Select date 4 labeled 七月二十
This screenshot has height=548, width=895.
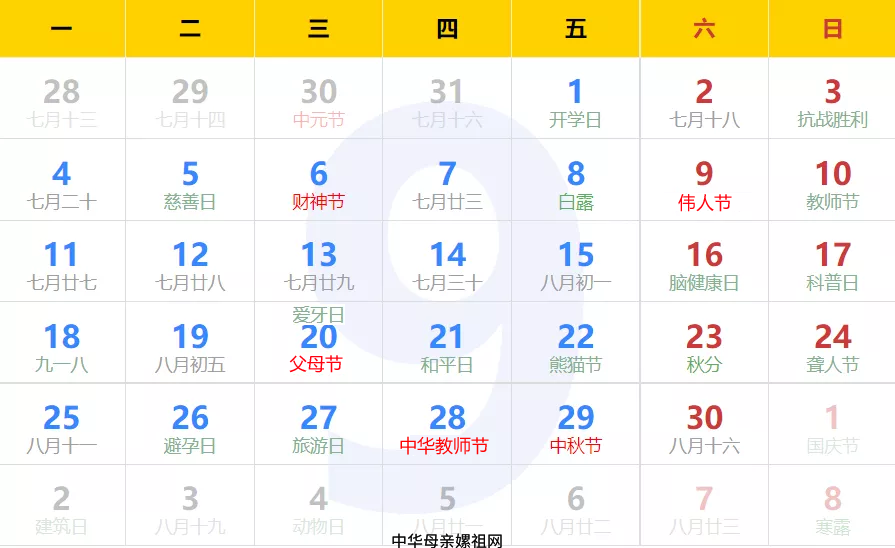point(62,180)
